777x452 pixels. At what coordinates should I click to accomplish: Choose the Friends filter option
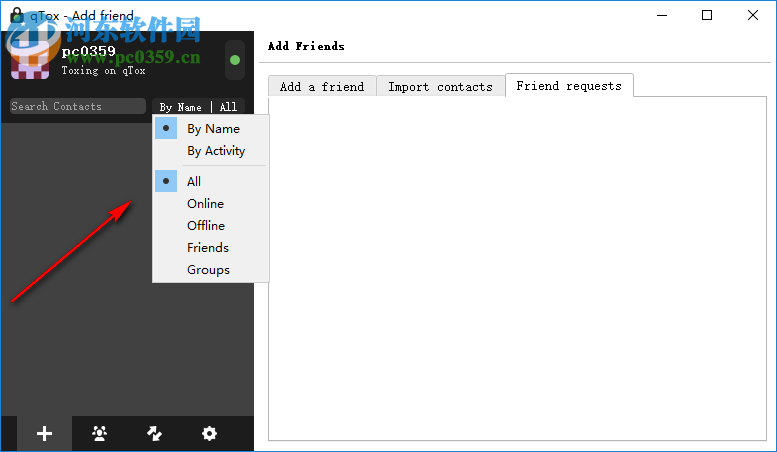212,248
